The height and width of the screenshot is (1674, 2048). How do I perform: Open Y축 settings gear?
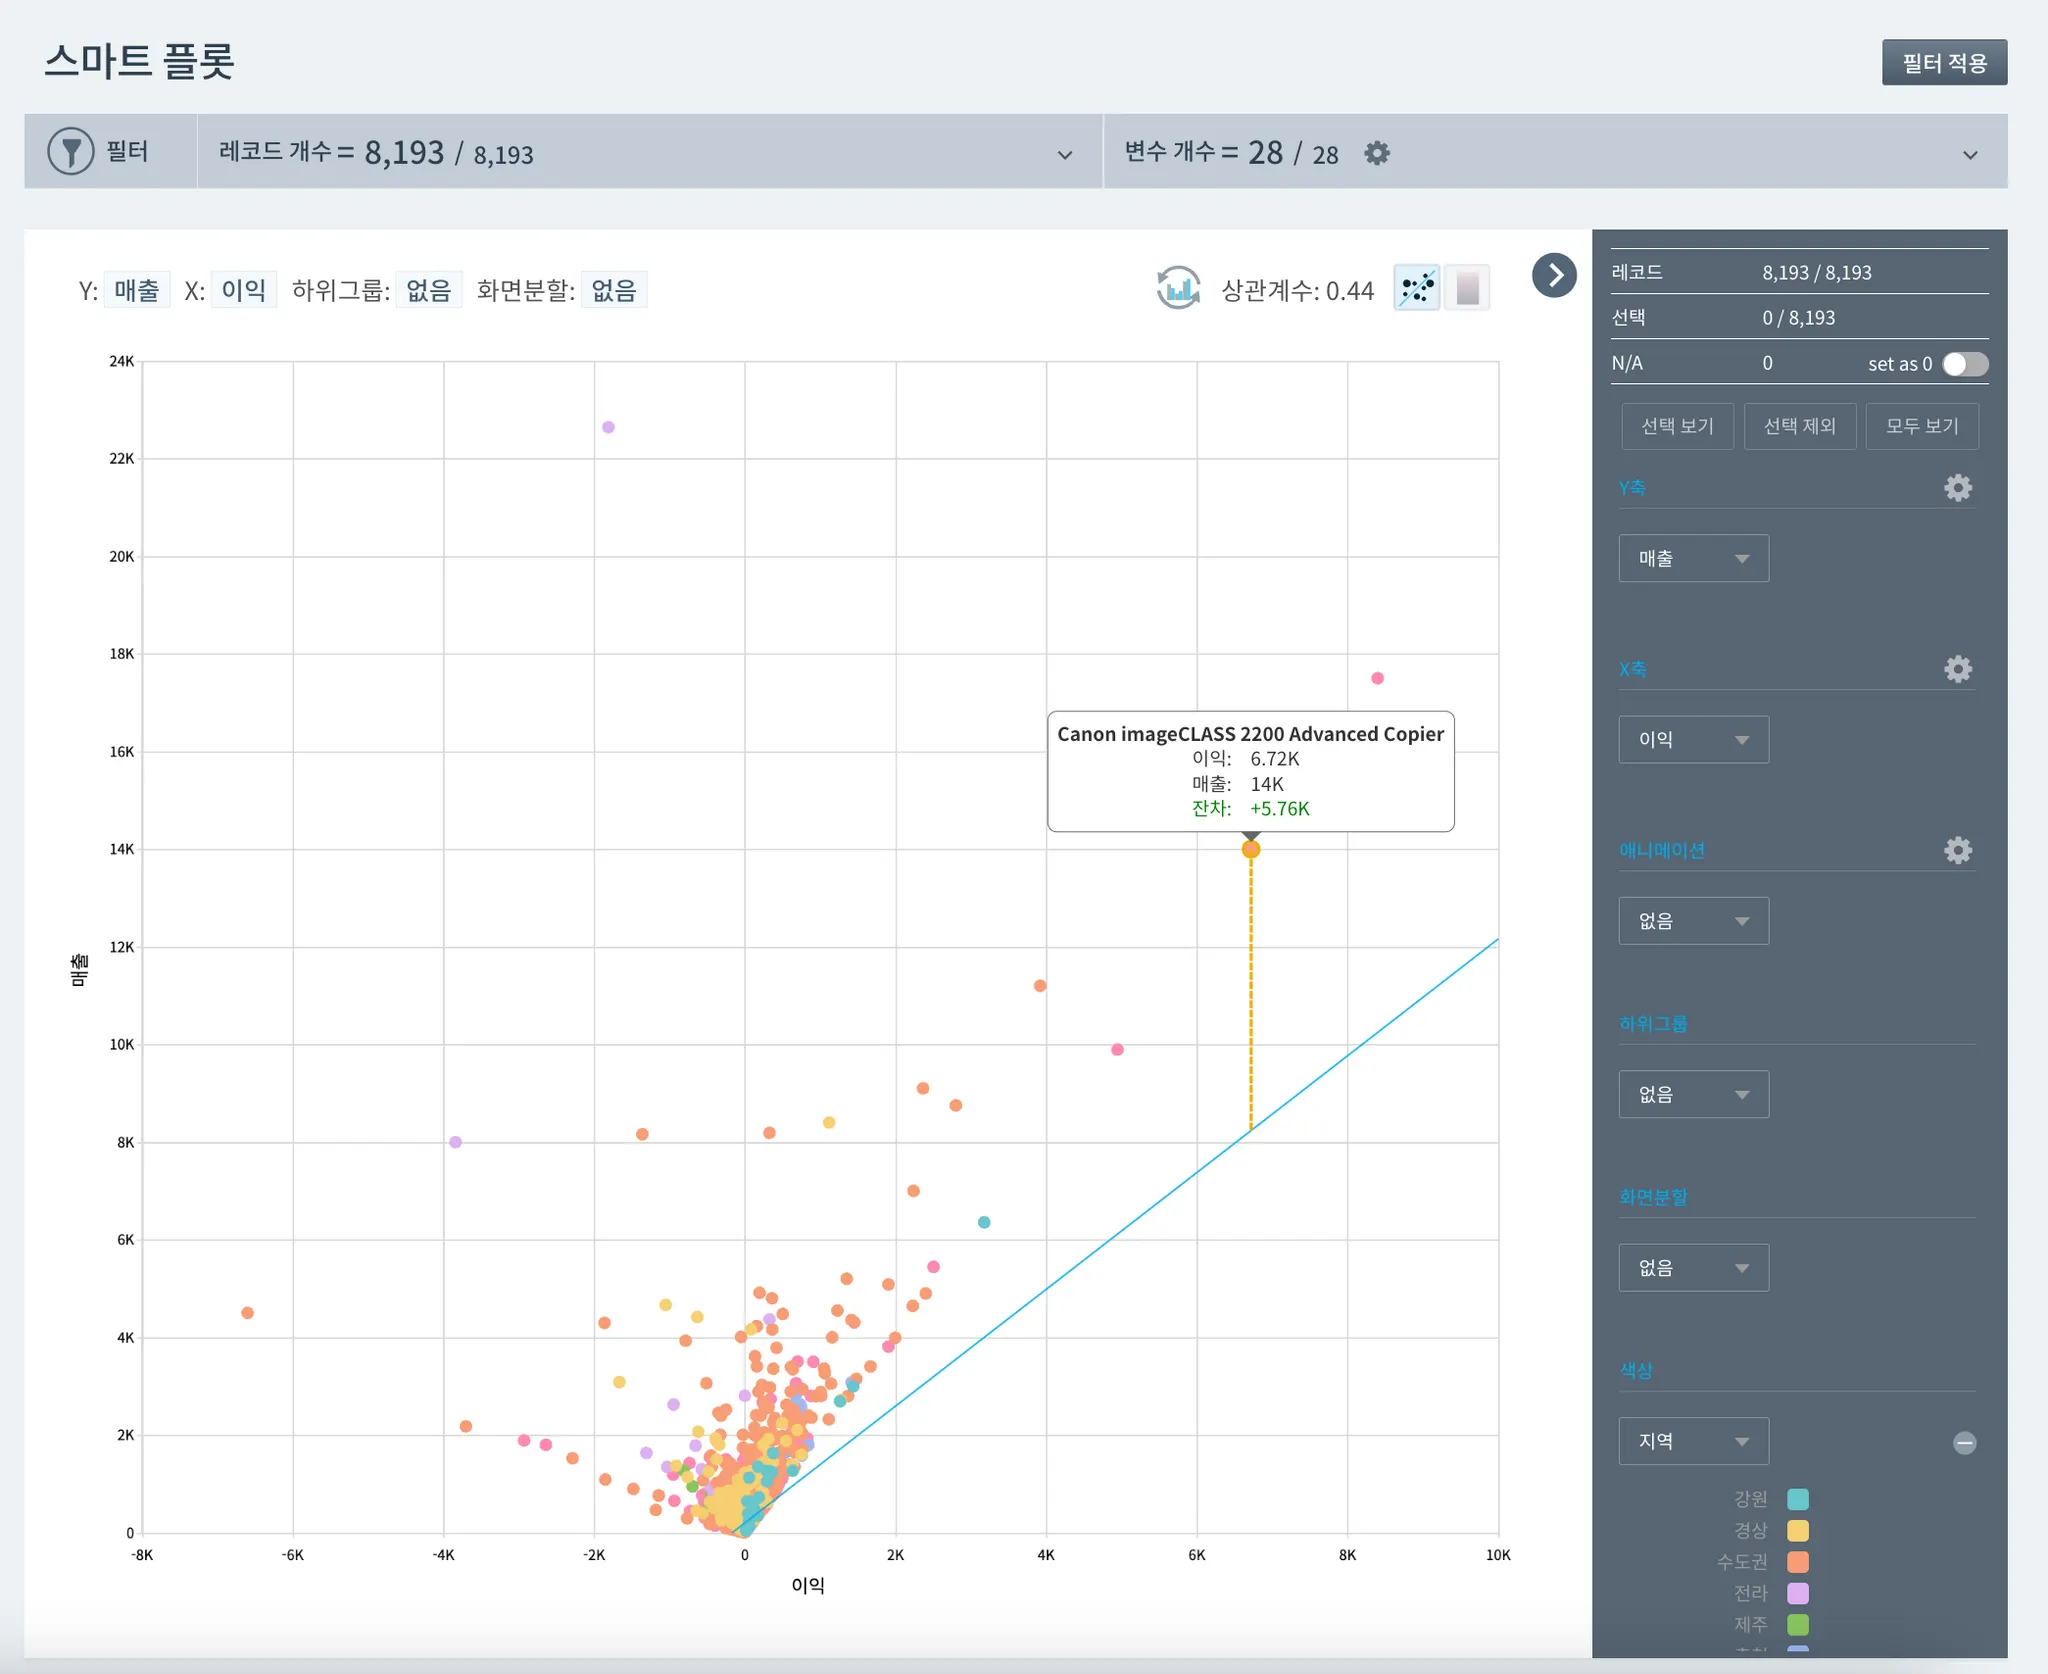point(1957,488)
